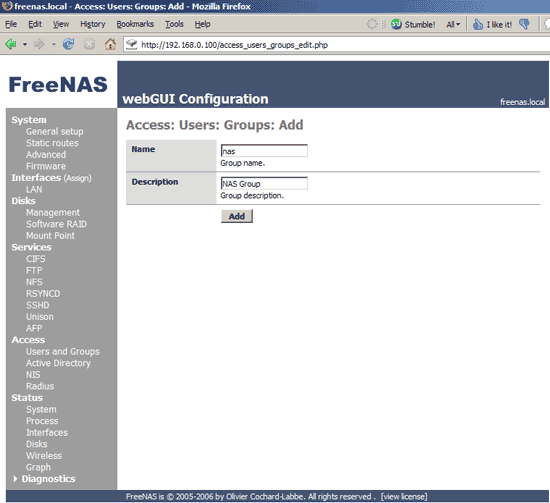Open the view license link
The image size is (550, 503).
[x=404, y=497]
